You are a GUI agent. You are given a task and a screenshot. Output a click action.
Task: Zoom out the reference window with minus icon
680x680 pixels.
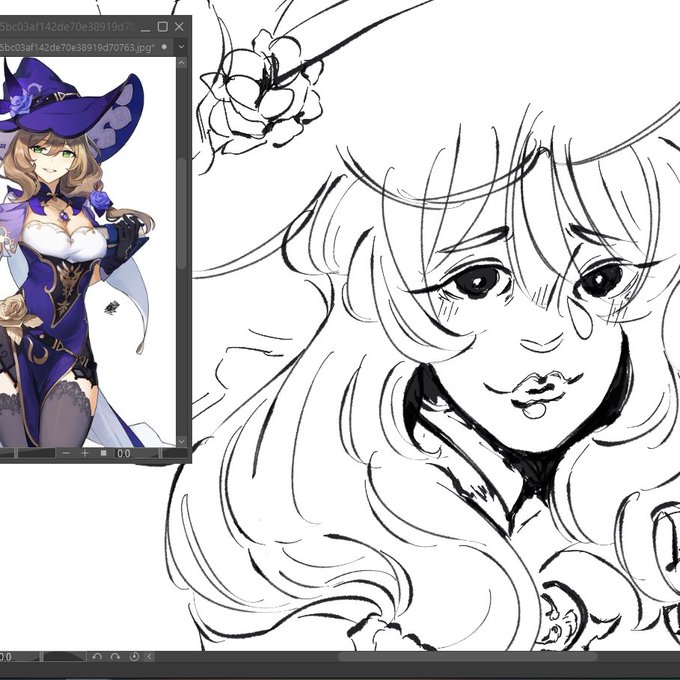(x=66, y=453)
